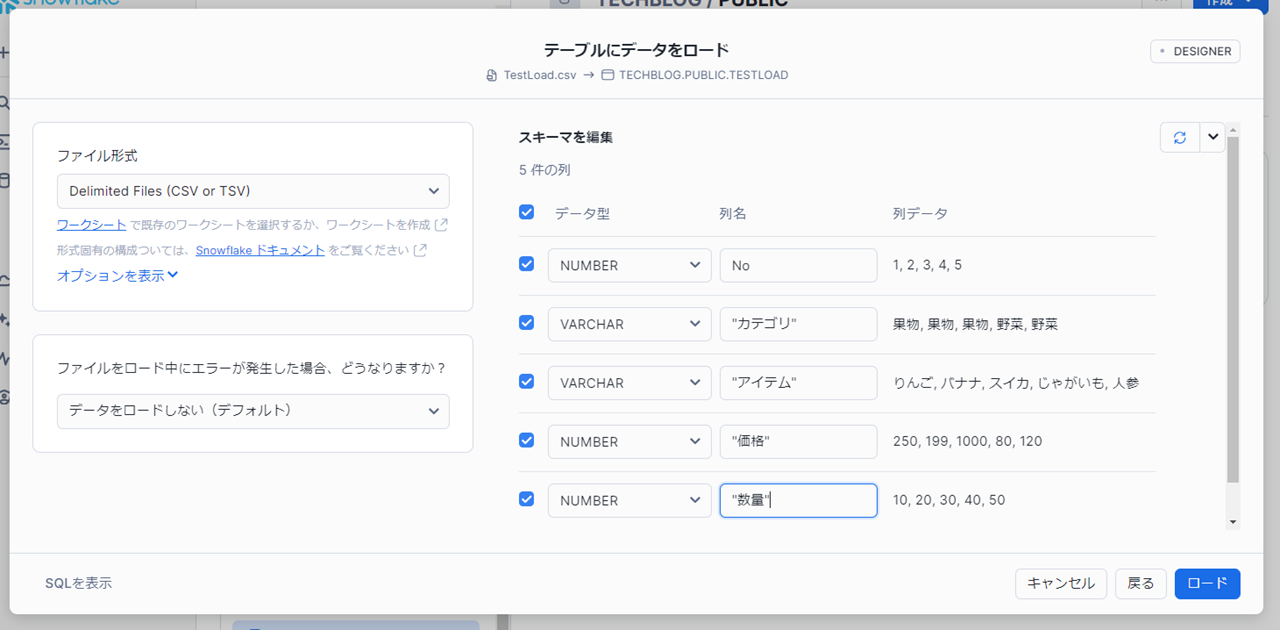Uncheck the "カテゴリ" column checkbox
The height and width of the screenshot is (630, 1280).
[527, 323]
